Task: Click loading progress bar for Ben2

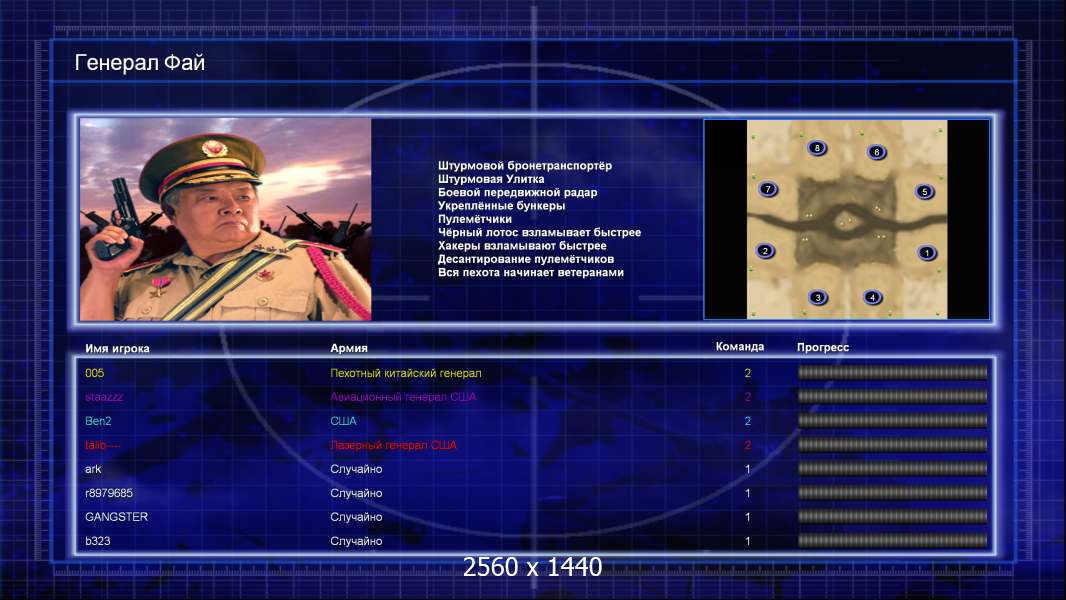Action: [x=893, y=421]
